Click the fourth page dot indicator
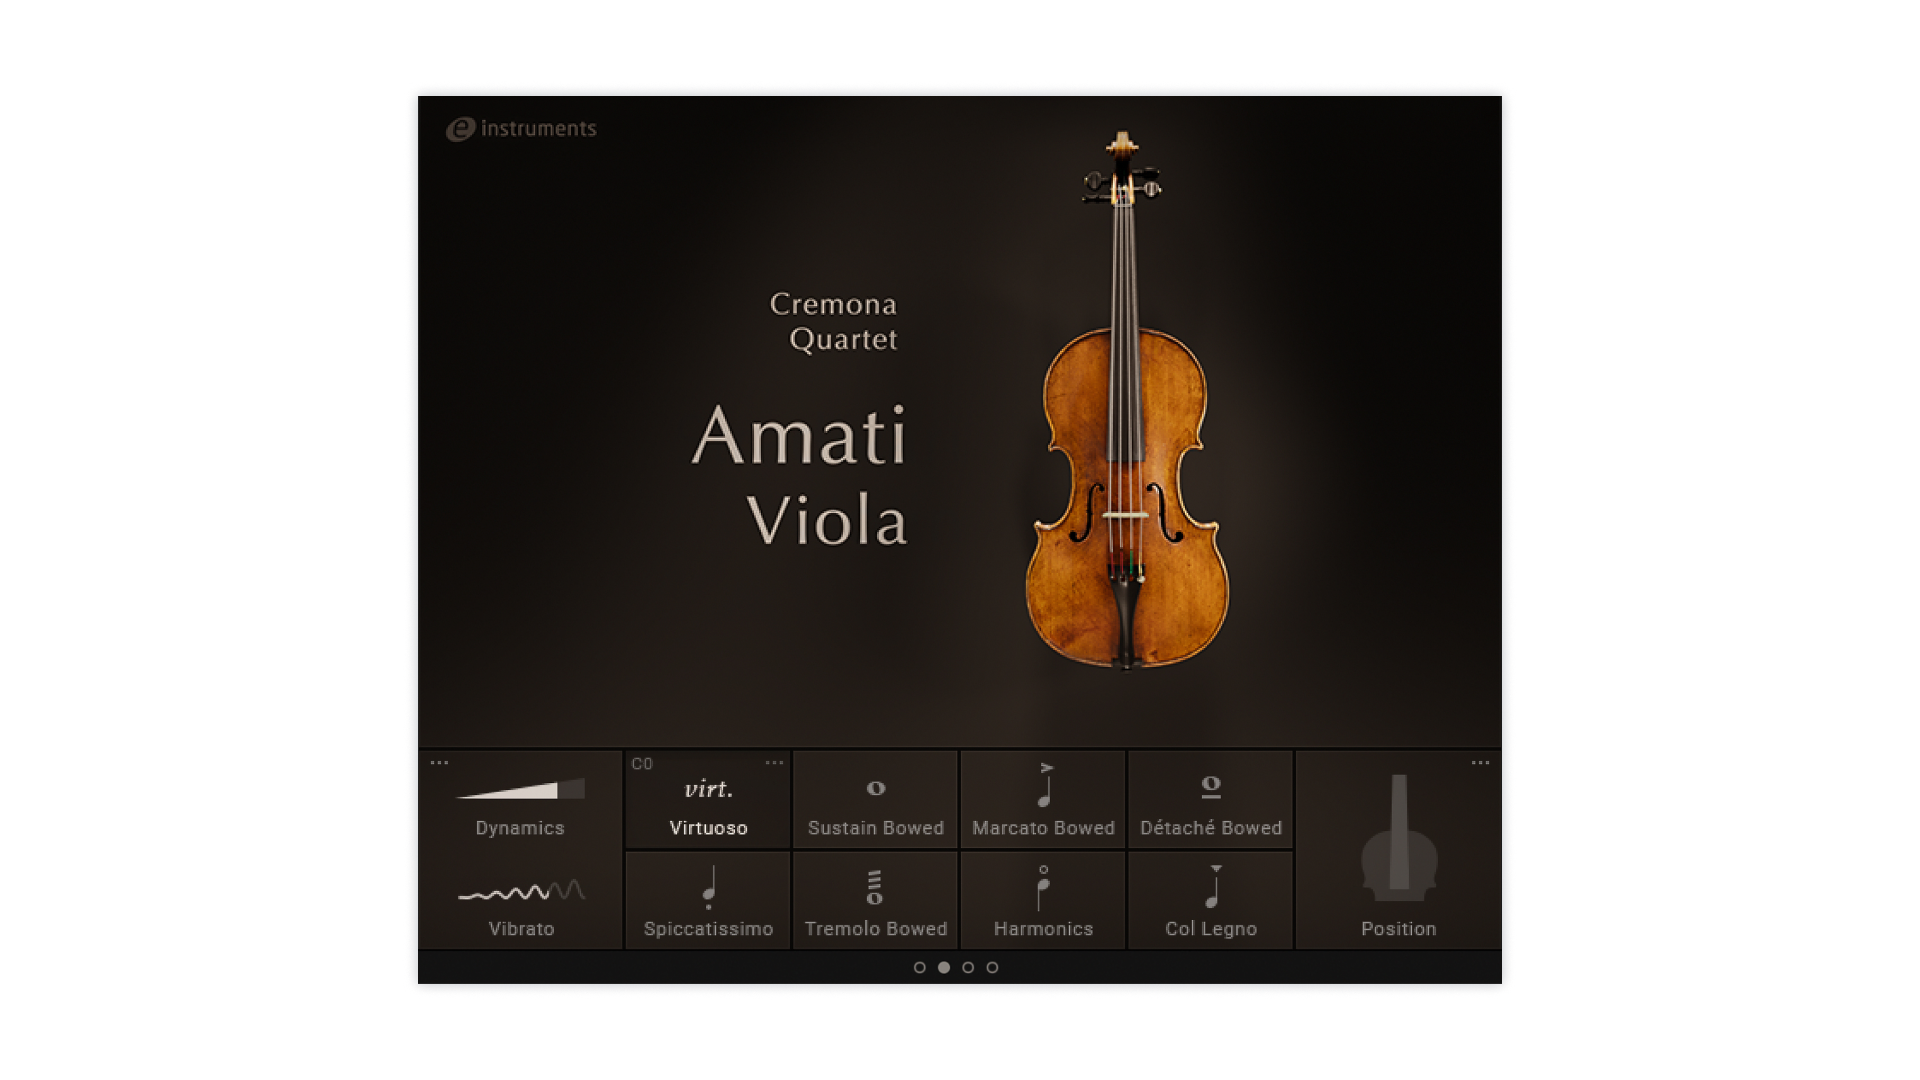Image resolution: width=1920 pixels, height=1080 pixels. [992, 967]
